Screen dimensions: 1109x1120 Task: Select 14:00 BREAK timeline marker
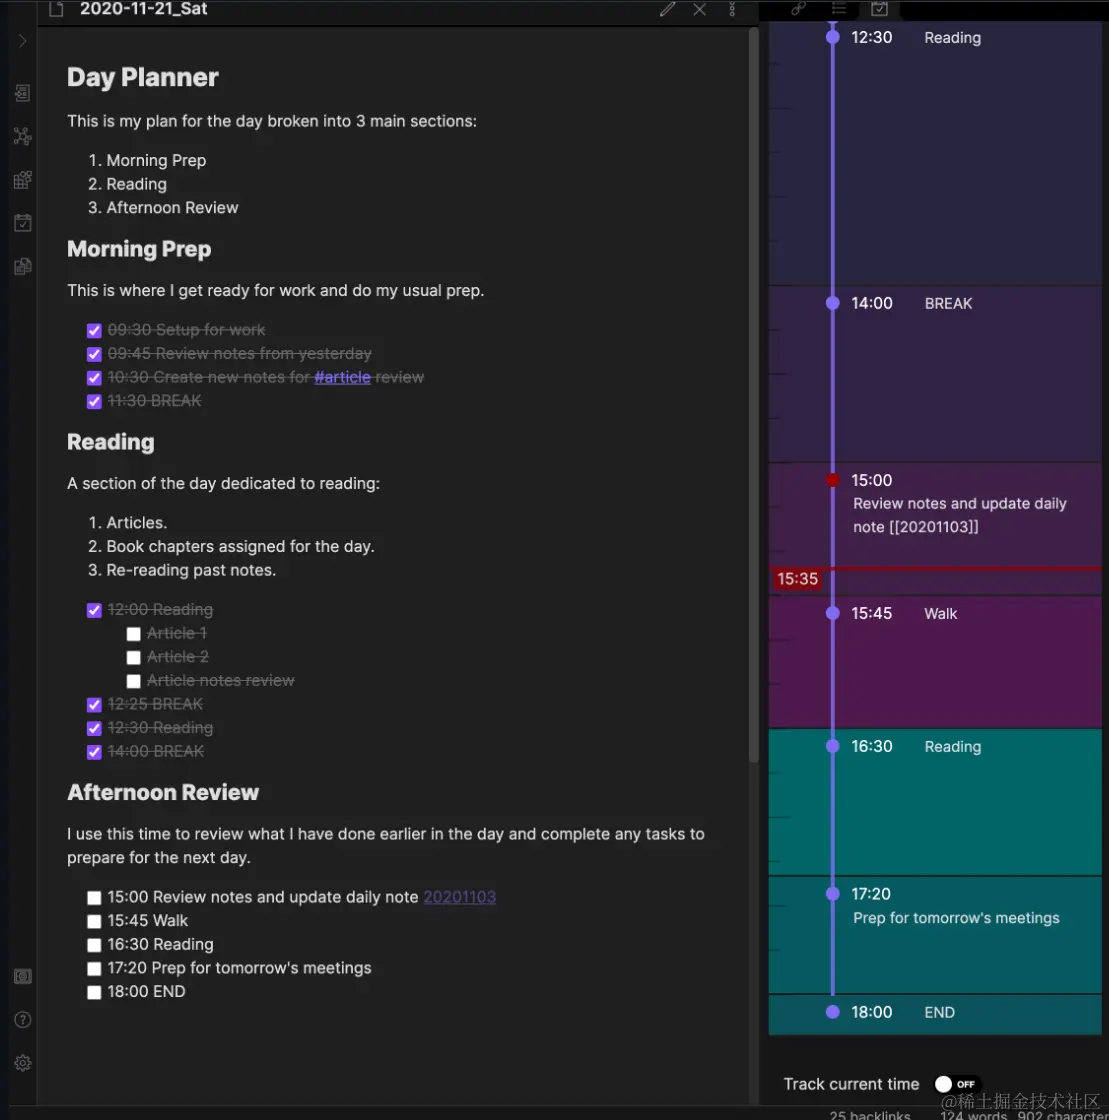coord(833,303)
